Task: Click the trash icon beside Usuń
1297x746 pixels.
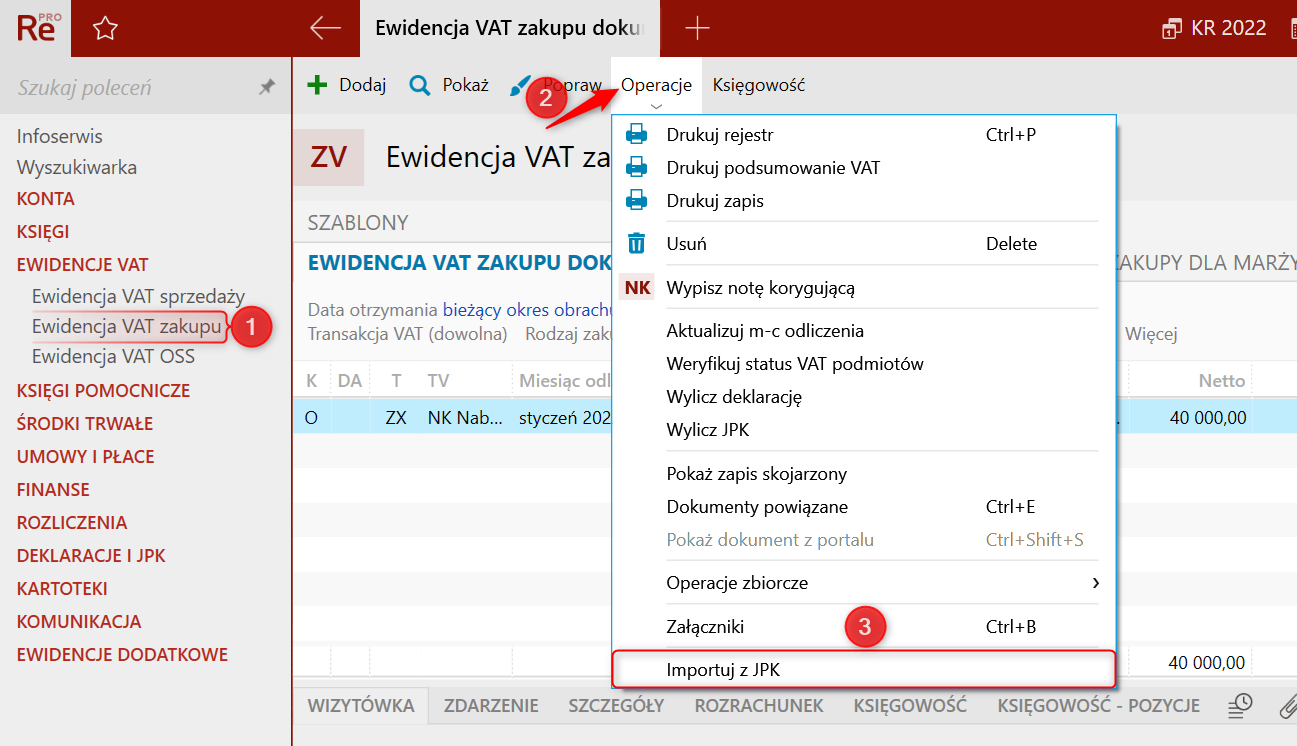Action: click(x=636, y=244)
